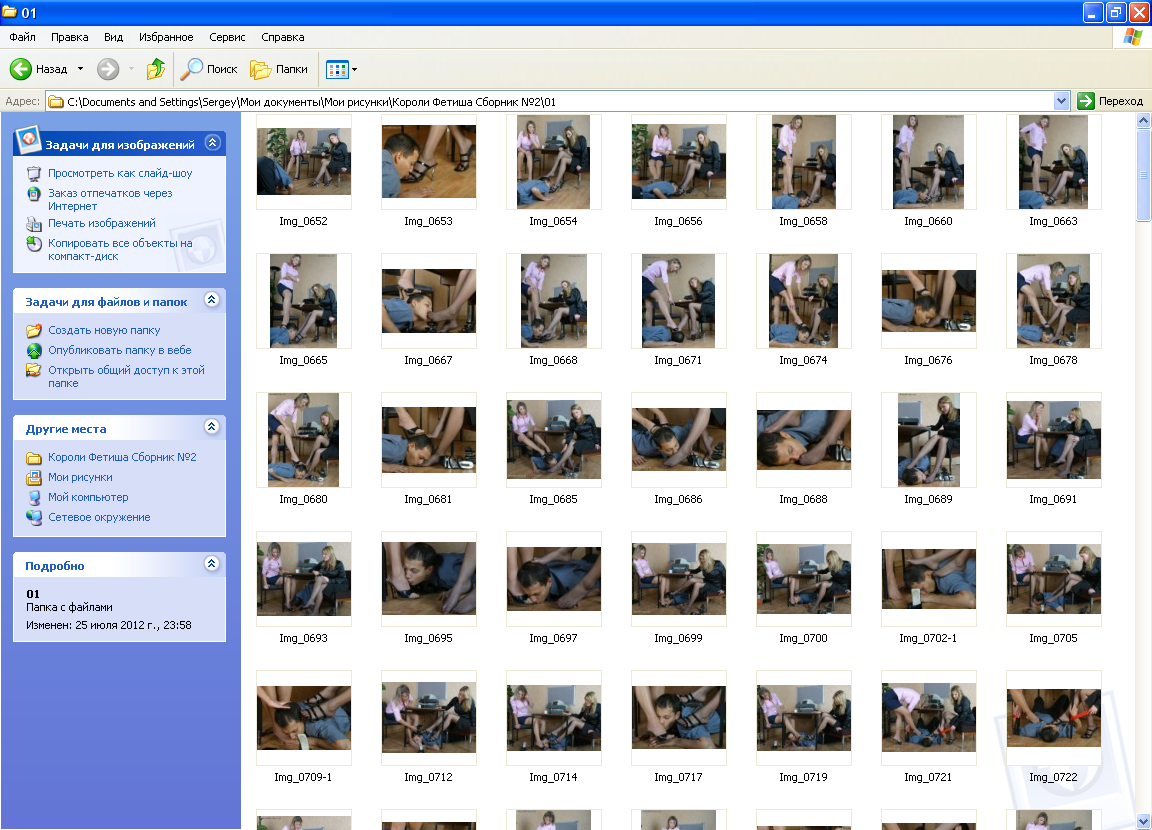Click Заказ отпечатков через Интернет link
The width and height of the screenshot is (1152, 830).
point(110,200)
